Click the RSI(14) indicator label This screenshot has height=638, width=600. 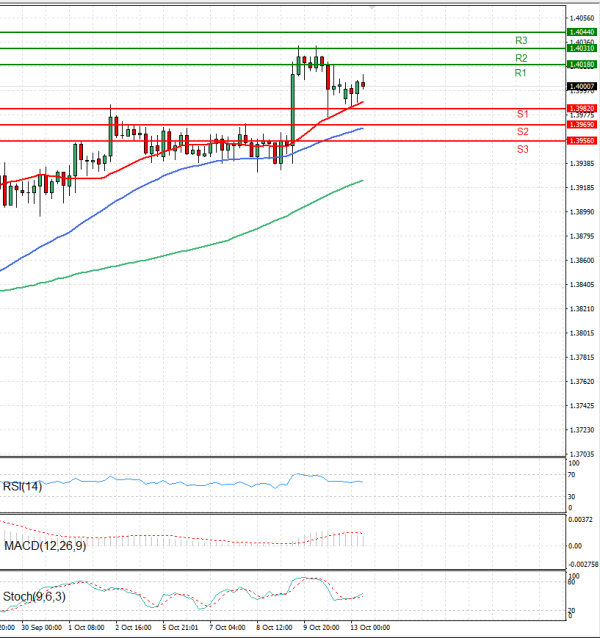click(23, 486)
